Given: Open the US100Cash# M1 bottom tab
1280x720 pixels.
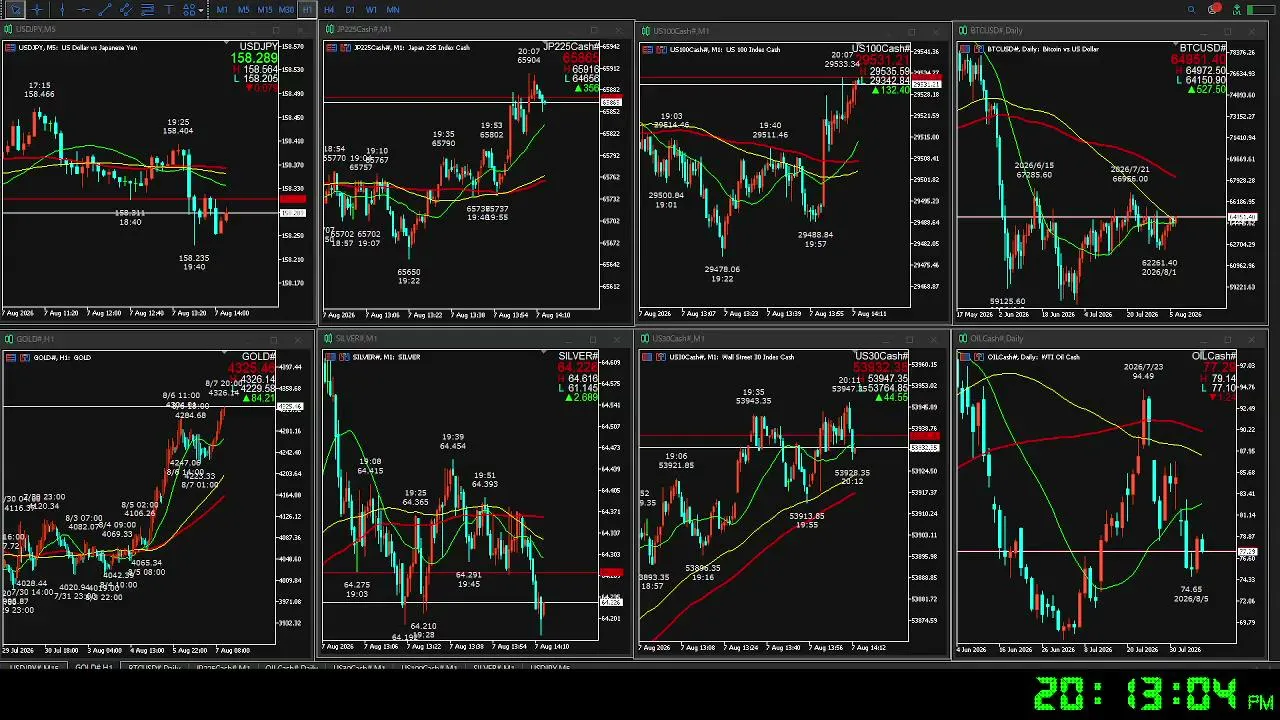Looking at the screenshot, I should pyautogui.click(x=429, y=667).
